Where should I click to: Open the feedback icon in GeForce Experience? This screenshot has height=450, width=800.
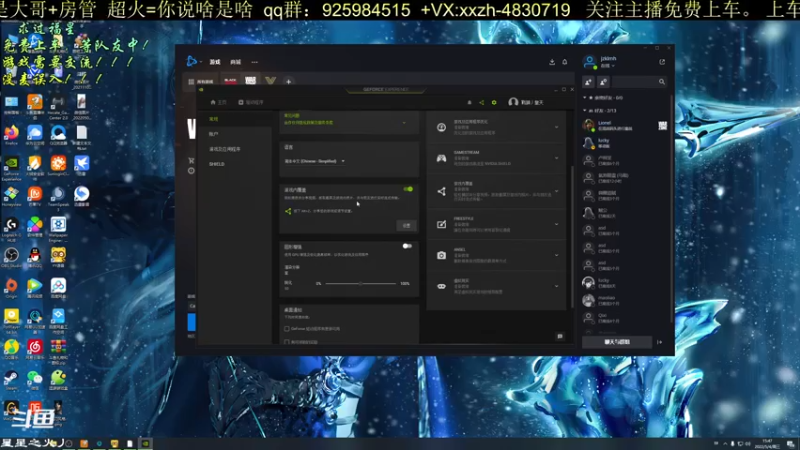click(560, 336)
